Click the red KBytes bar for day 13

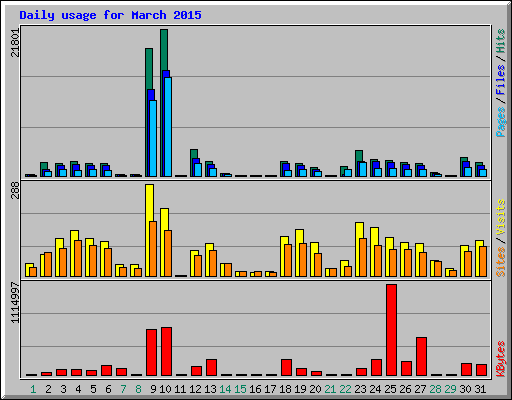click(x=211, y=368)
